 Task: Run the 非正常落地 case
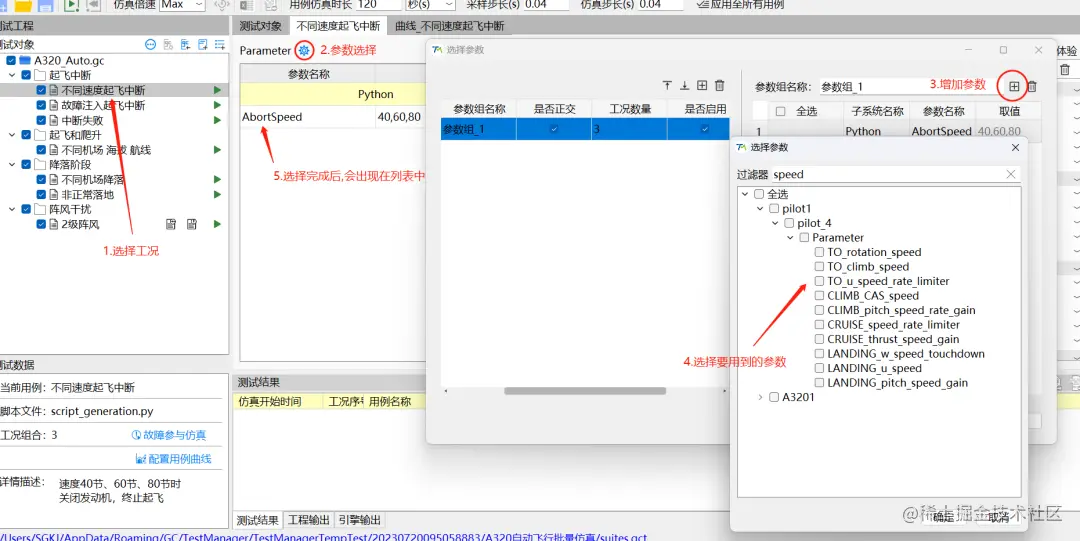[x=218, y=194]
